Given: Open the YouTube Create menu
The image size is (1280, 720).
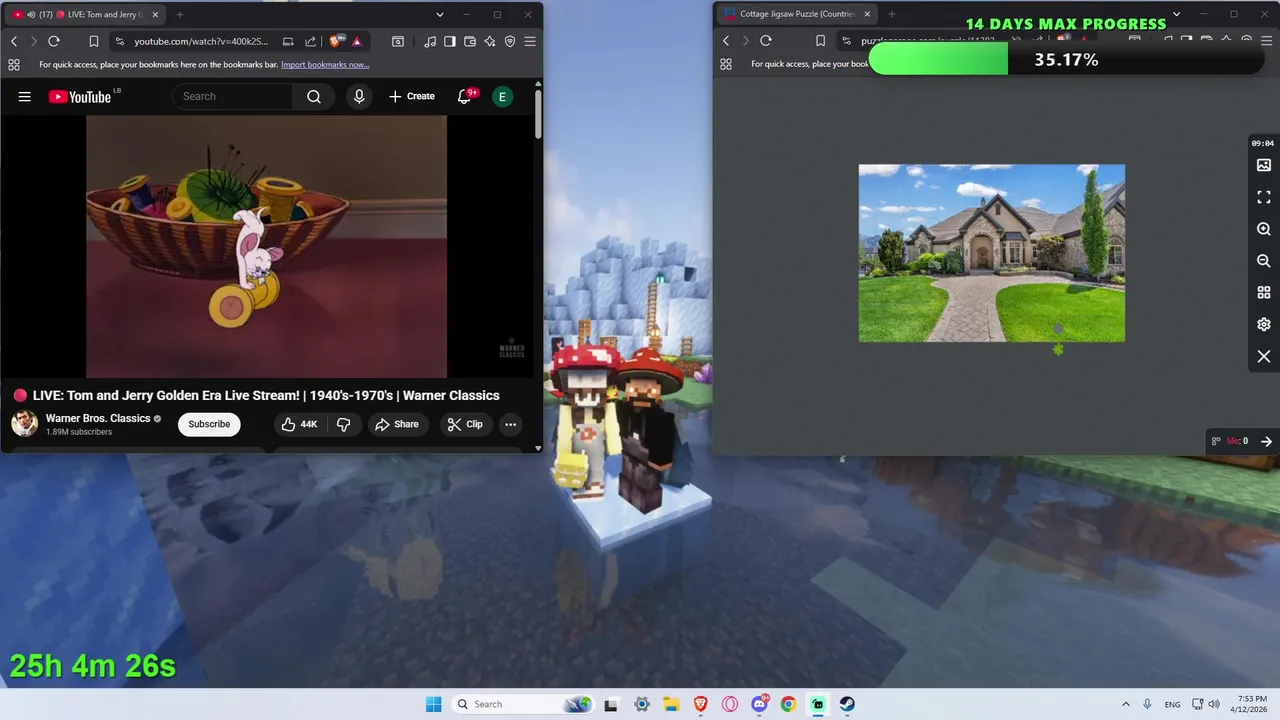Looking at the screenshot, I should point(412,96).
